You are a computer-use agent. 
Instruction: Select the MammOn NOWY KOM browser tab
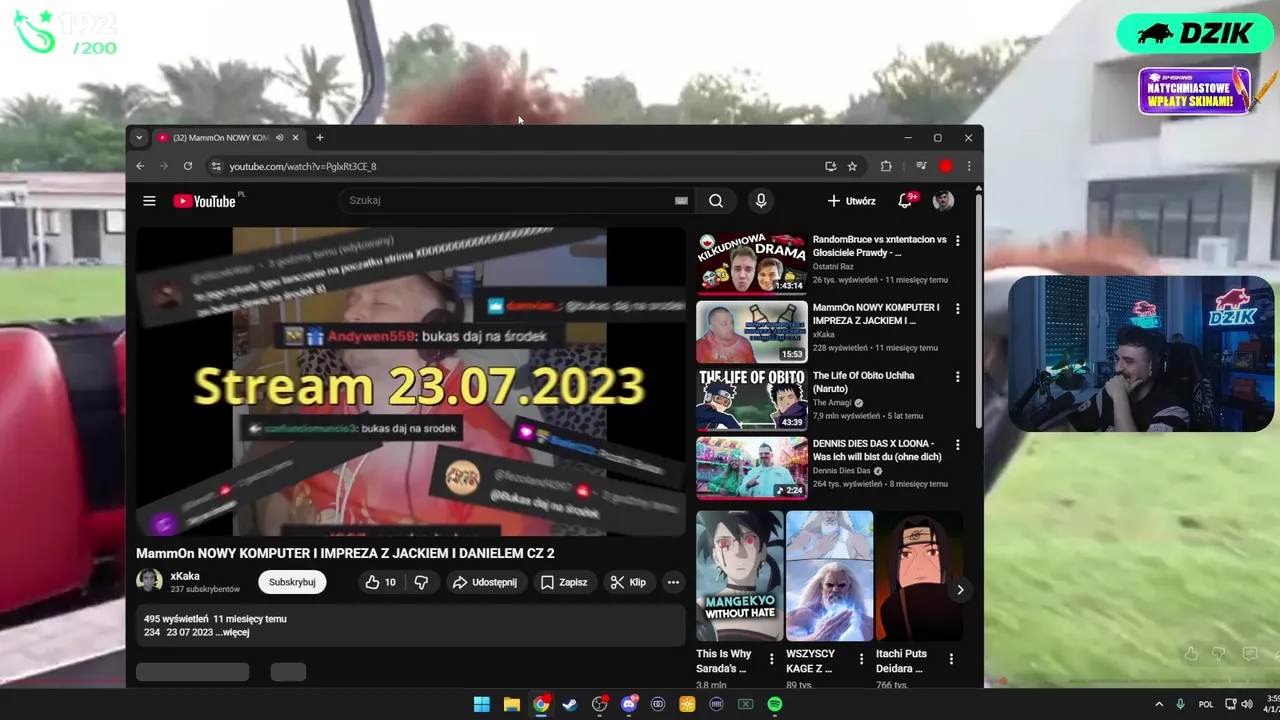[221, 138]
